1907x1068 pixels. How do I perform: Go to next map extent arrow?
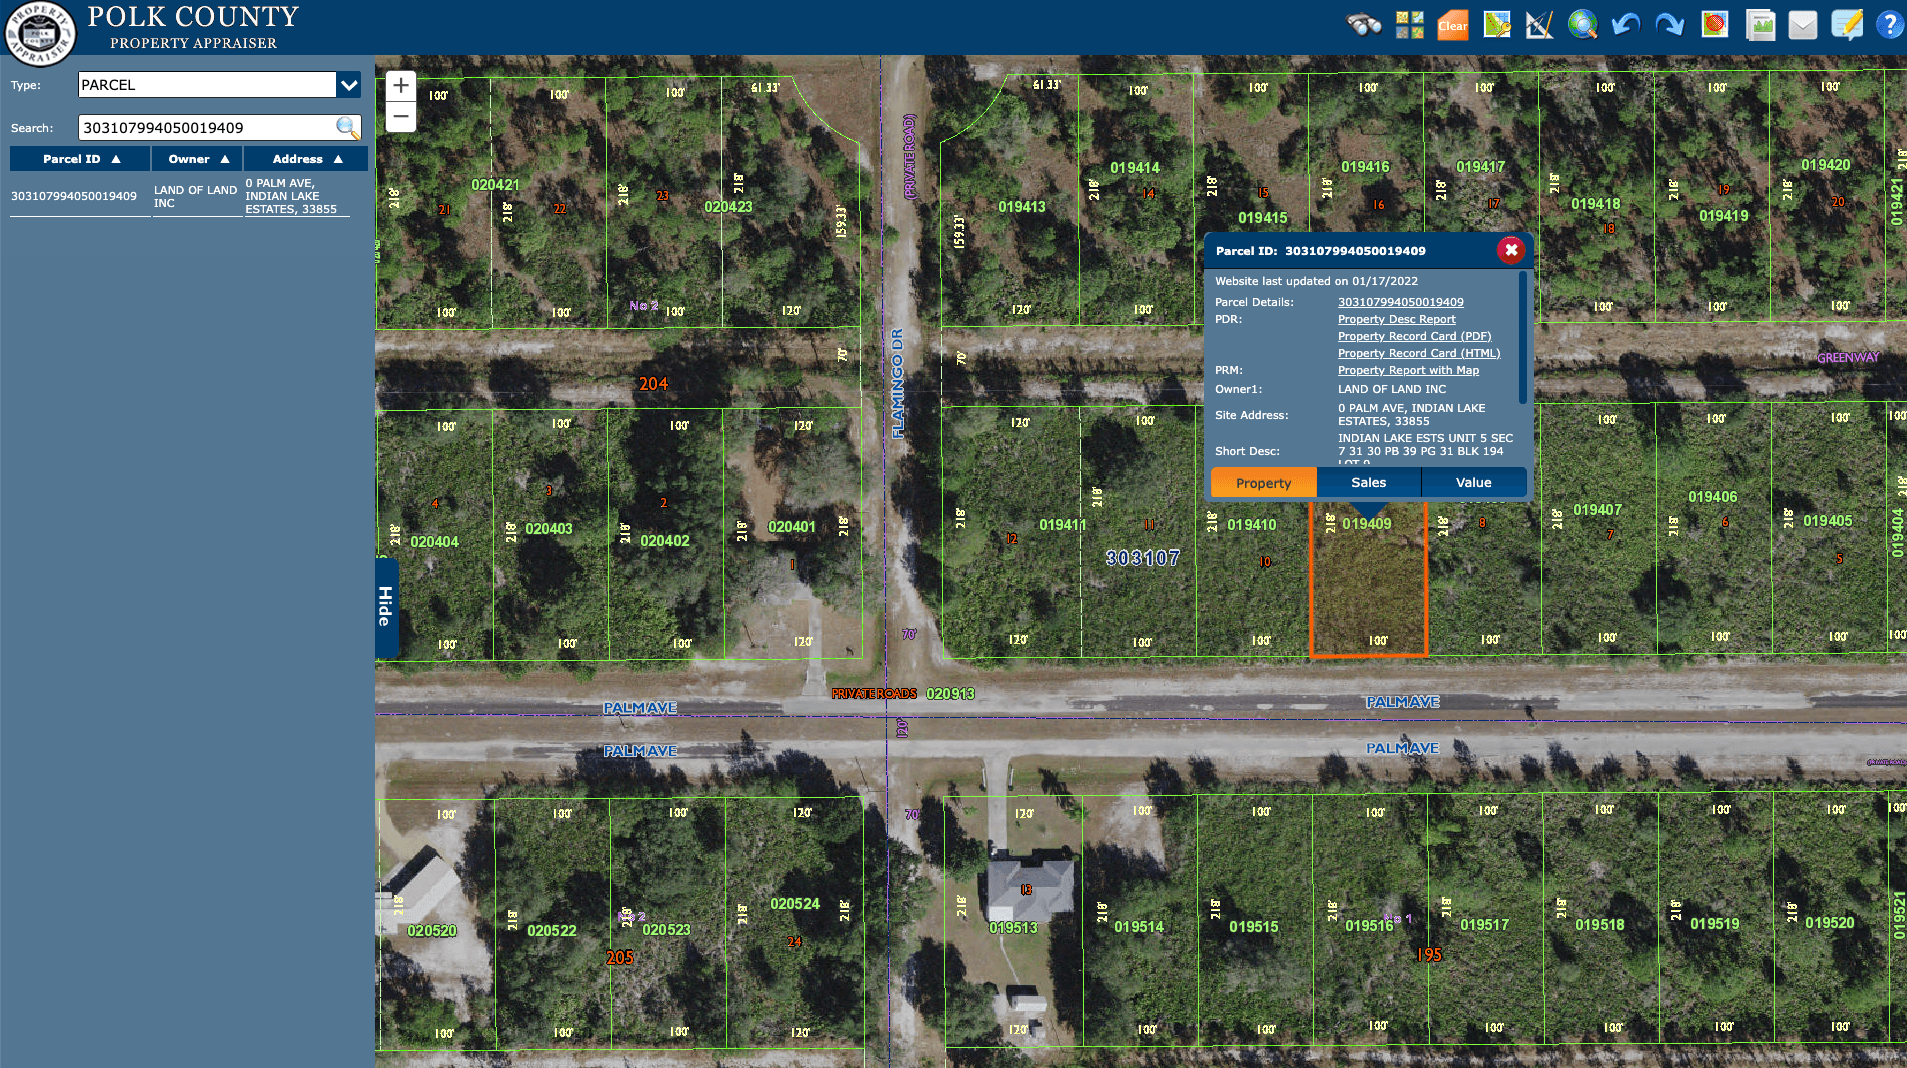1669,25
